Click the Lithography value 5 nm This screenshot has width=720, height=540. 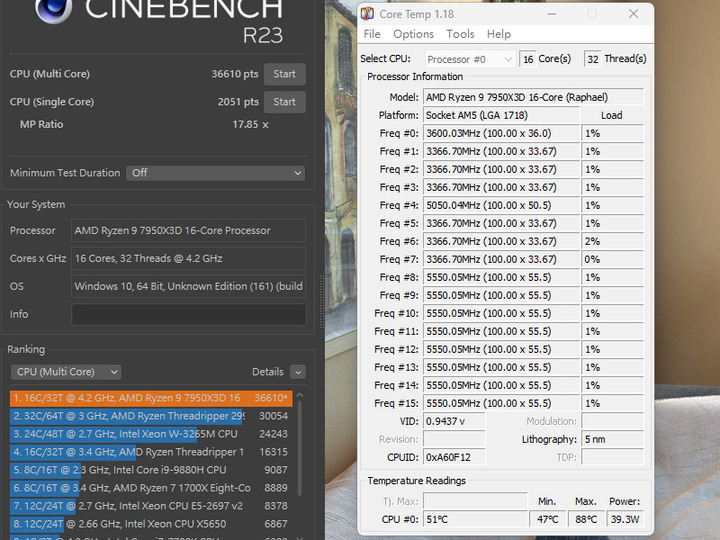[613, 439]
